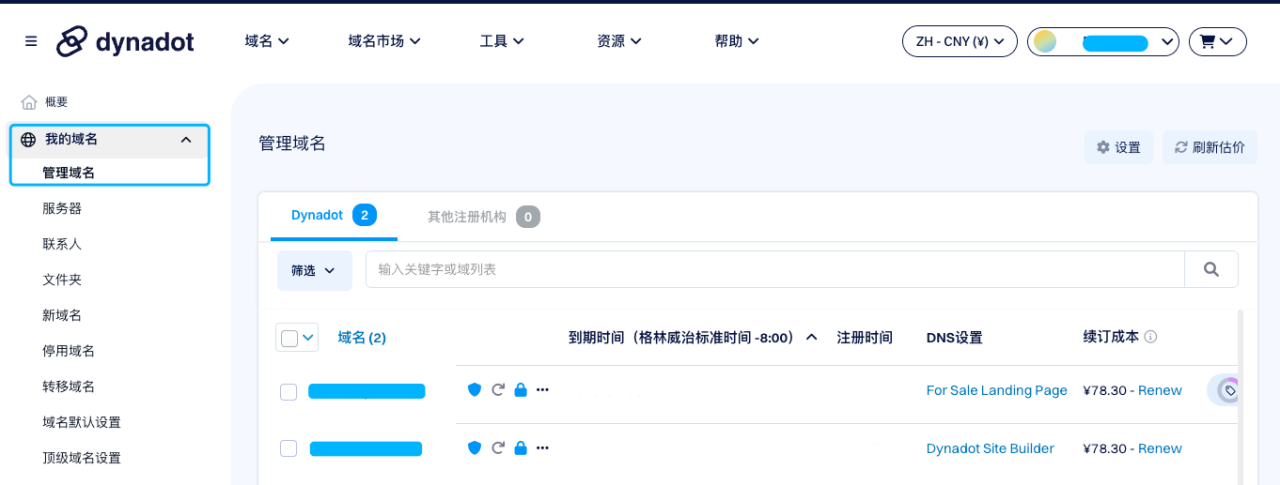The width and height of the screenshot is (1280, 485).
Task: Focus the keyword or domain list search field
Action: (x=775, y=269)
